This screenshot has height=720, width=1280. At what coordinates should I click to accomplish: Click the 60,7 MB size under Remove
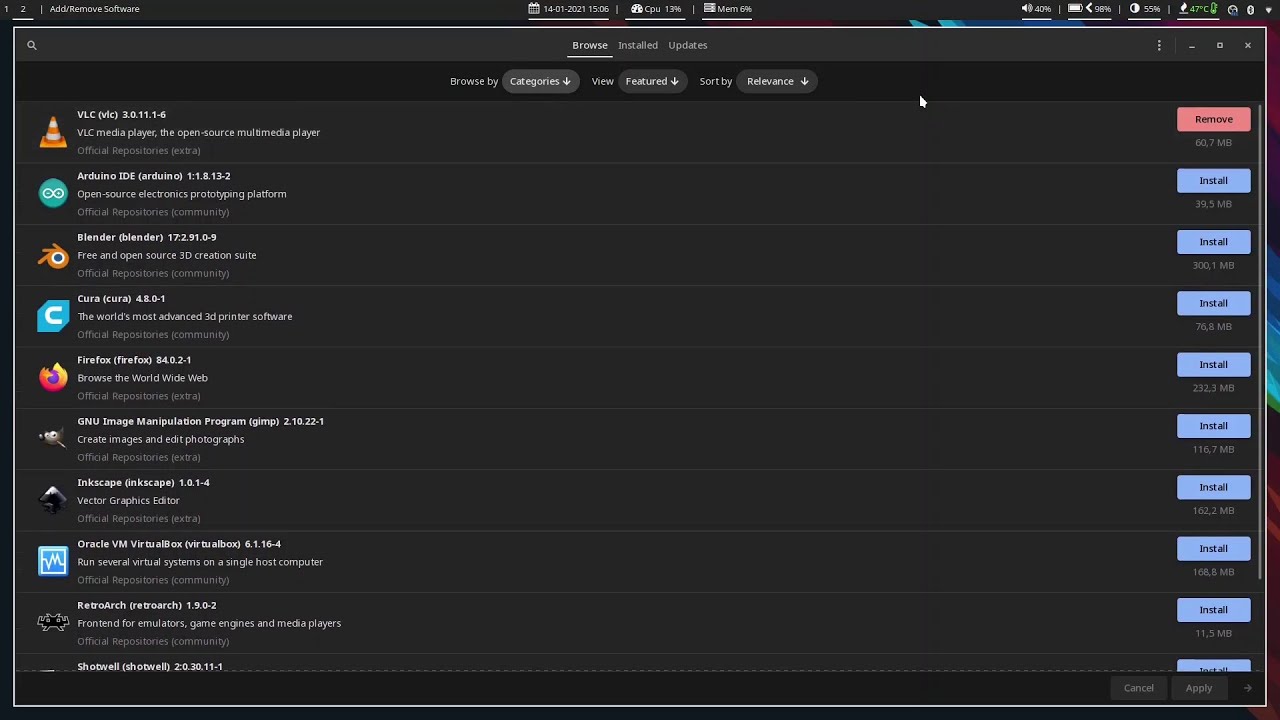tap(1213, 143)
